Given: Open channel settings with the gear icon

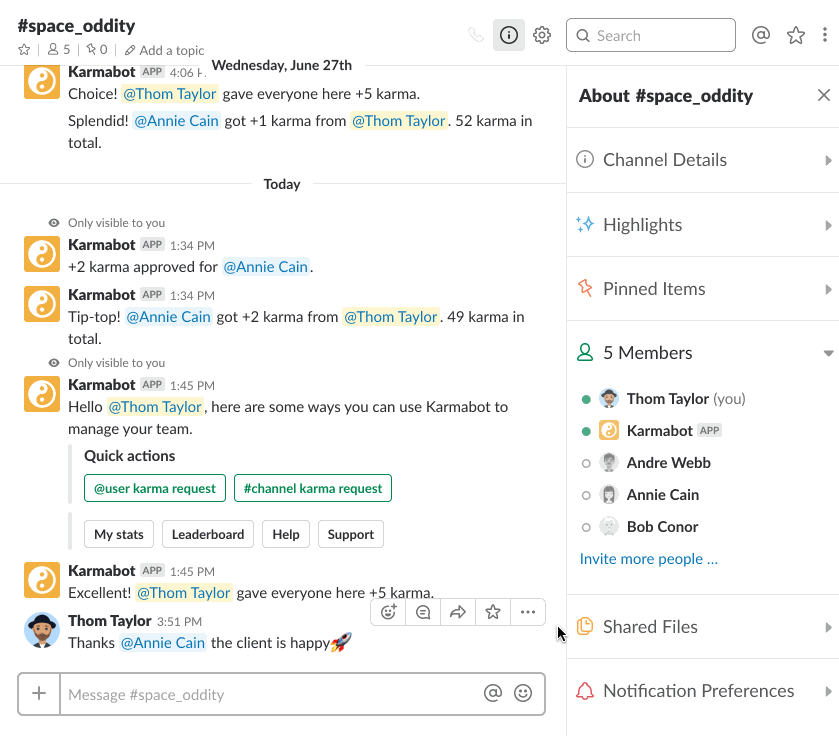Looking at the screenshot, I should [x=542, y=34].
